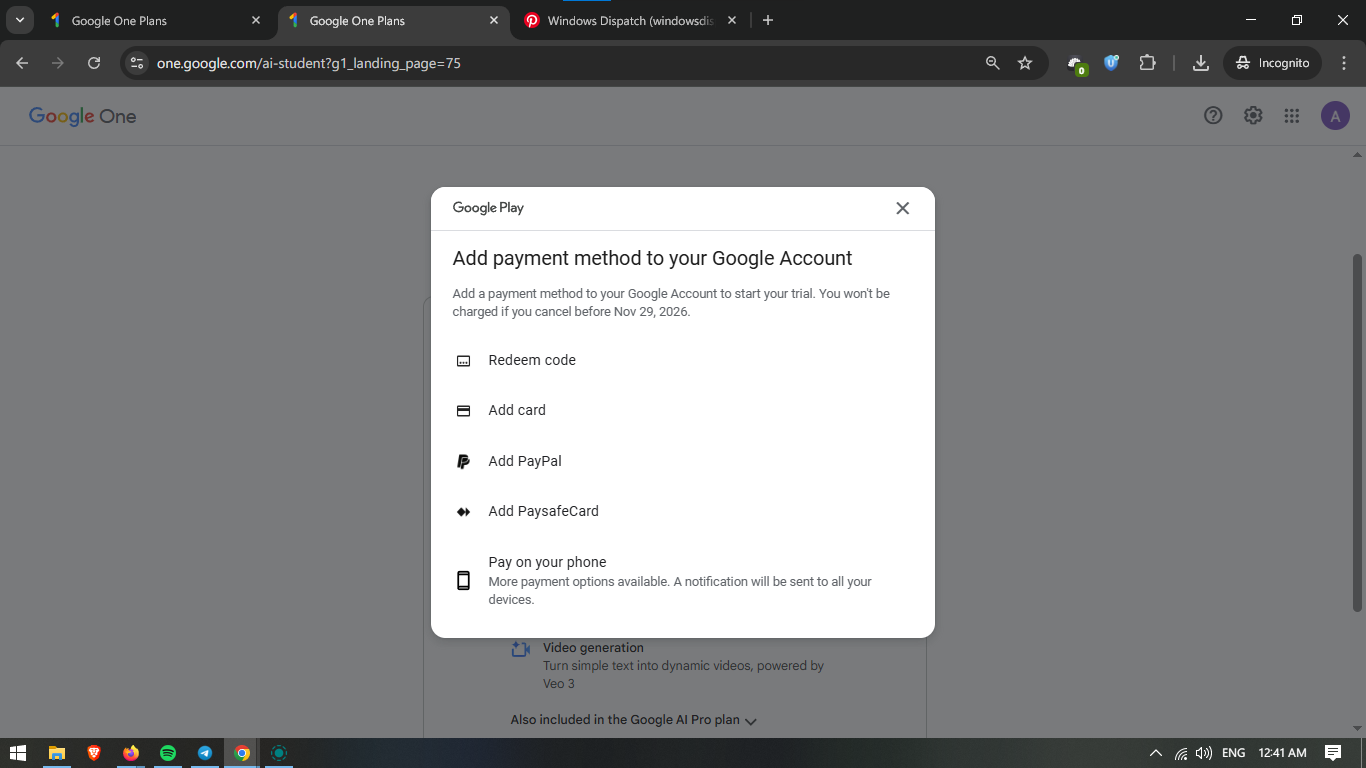Open Google One settings gear

pos(1253,116)
